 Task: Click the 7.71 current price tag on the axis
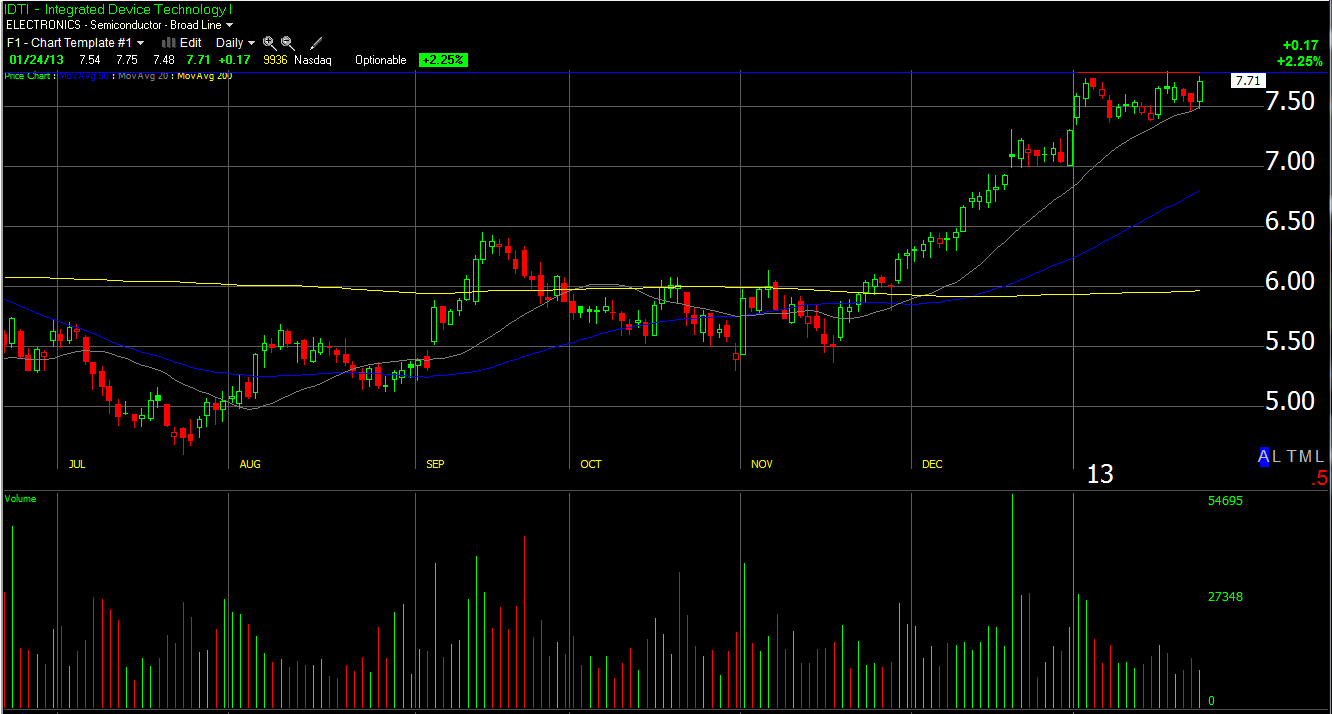(1247, 80)
